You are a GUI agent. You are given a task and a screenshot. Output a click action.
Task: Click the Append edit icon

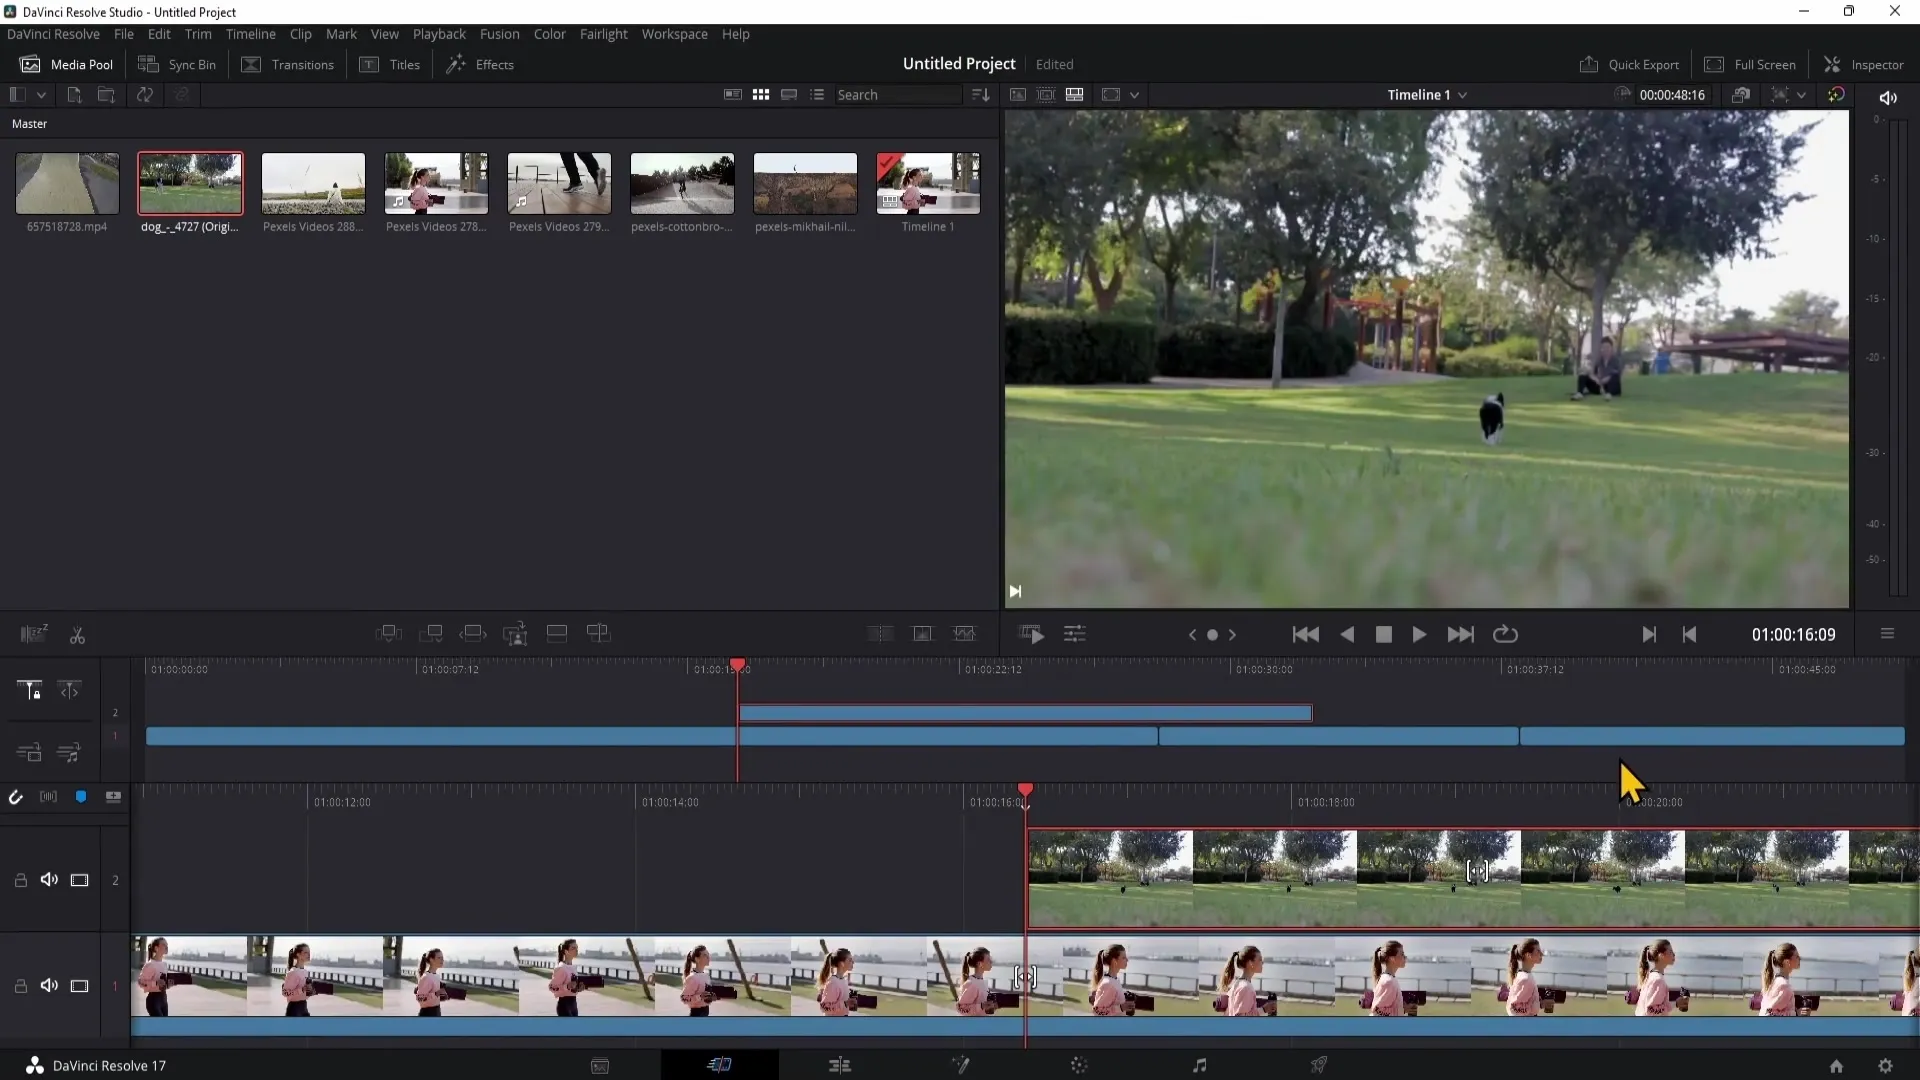431,634
